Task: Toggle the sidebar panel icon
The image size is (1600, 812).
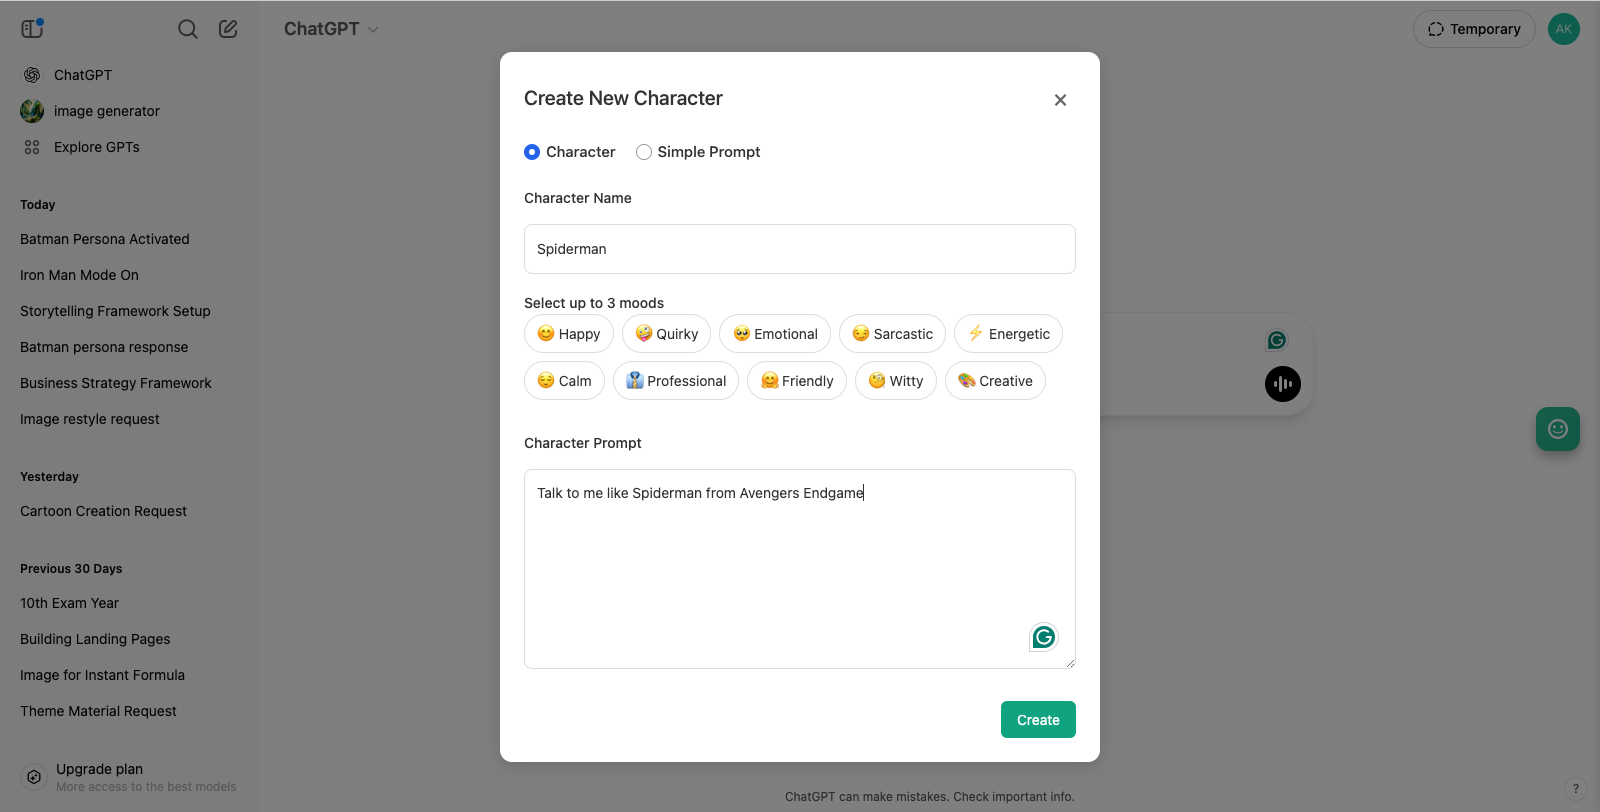Action: pyautogui.click(x=32, y=28)
